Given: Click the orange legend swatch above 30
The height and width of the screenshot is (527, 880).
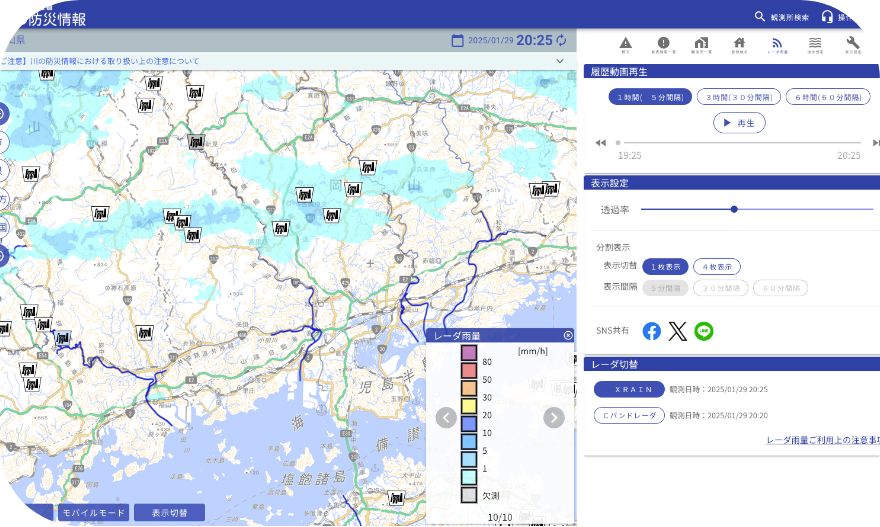Looking at the screenshot, I should point(469,388).
